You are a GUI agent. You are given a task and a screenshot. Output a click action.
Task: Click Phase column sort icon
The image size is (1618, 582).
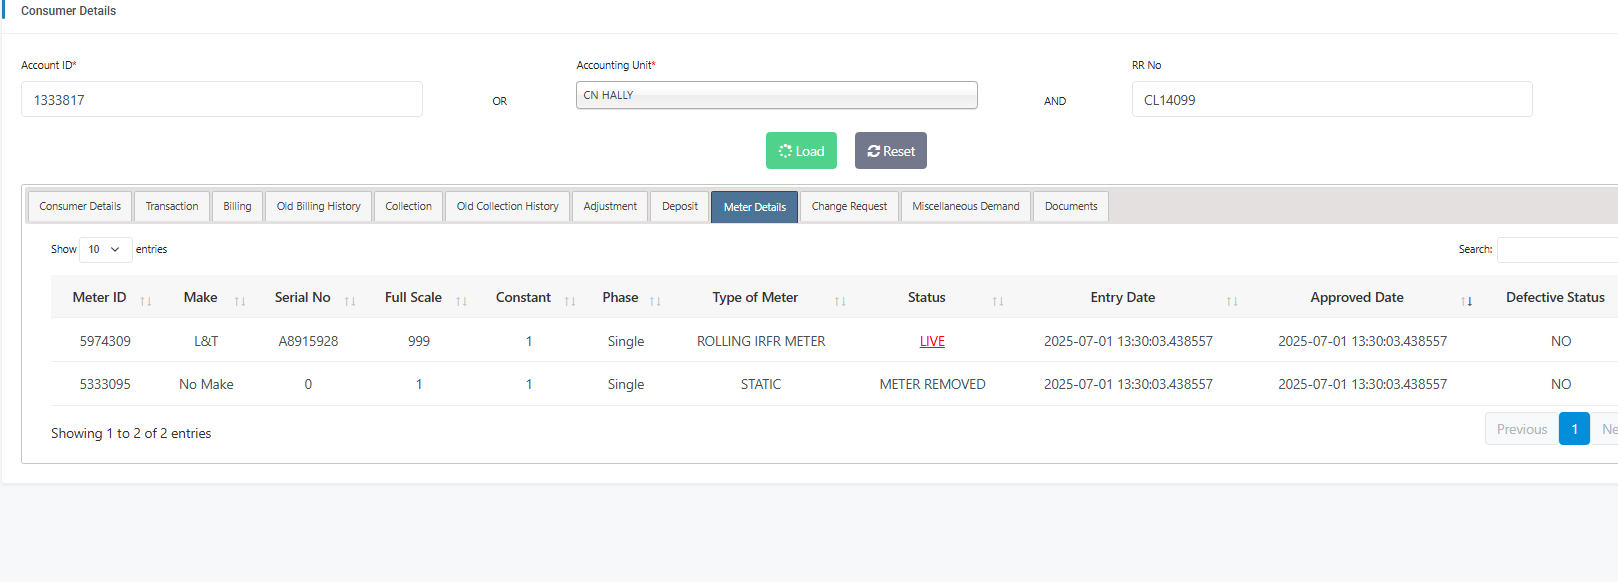(x=655, y=301)
